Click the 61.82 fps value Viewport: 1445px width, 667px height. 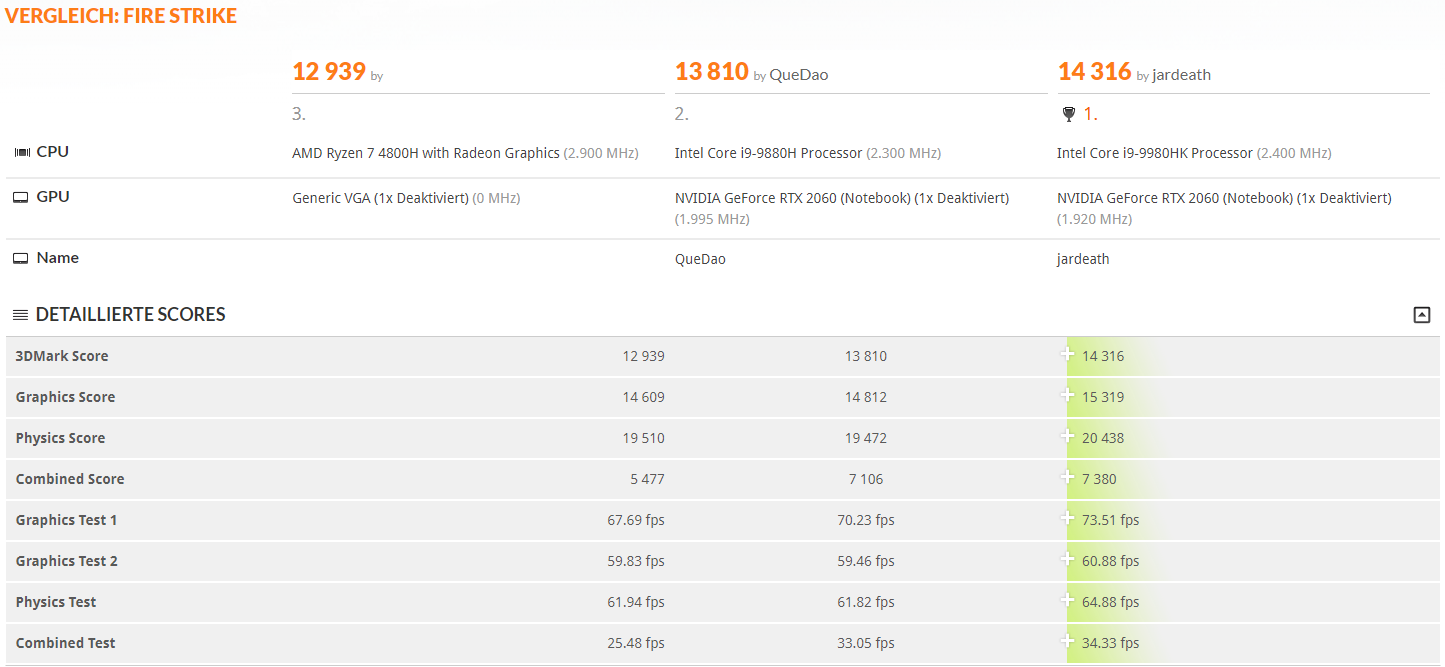tap(866, 602)
